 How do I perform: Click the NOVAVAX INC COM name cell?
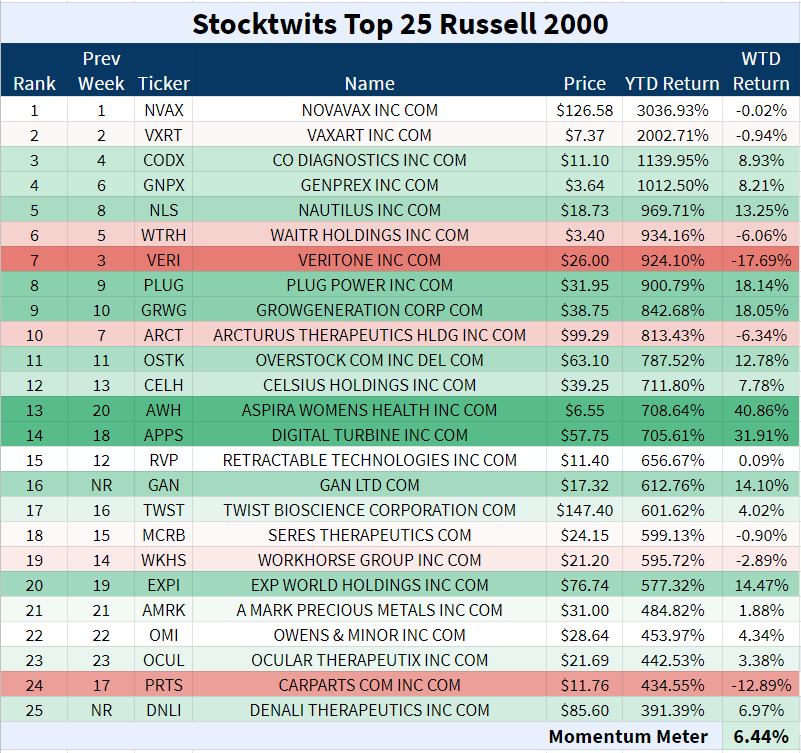tap(369, 110)
